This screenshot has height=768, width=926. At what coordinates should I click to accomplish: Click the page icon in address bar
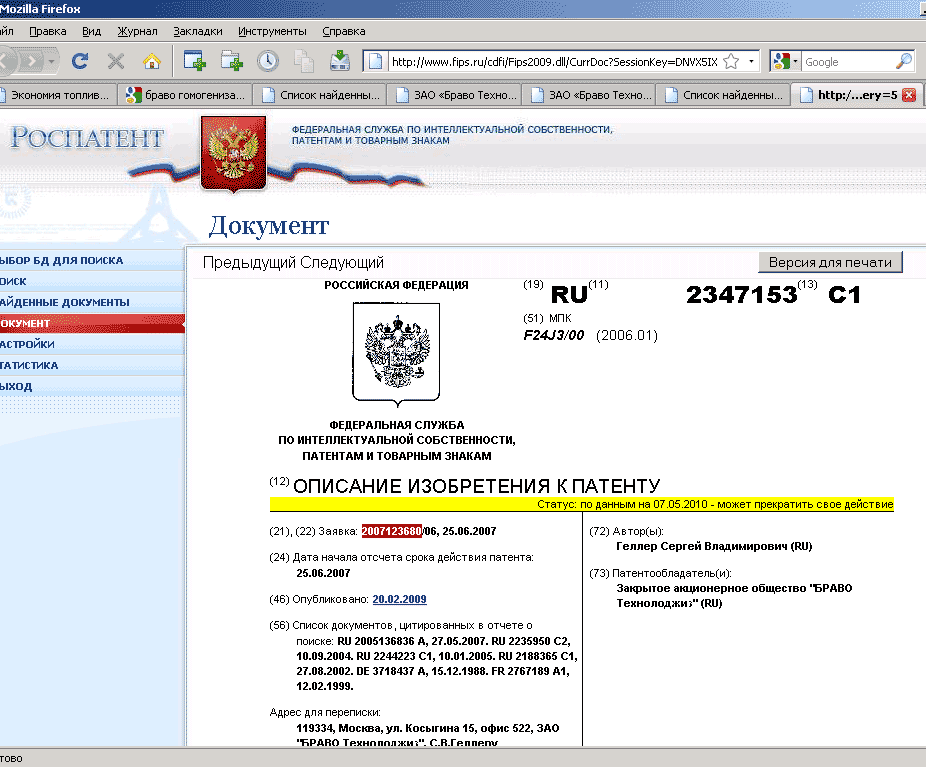pos(375,61)
